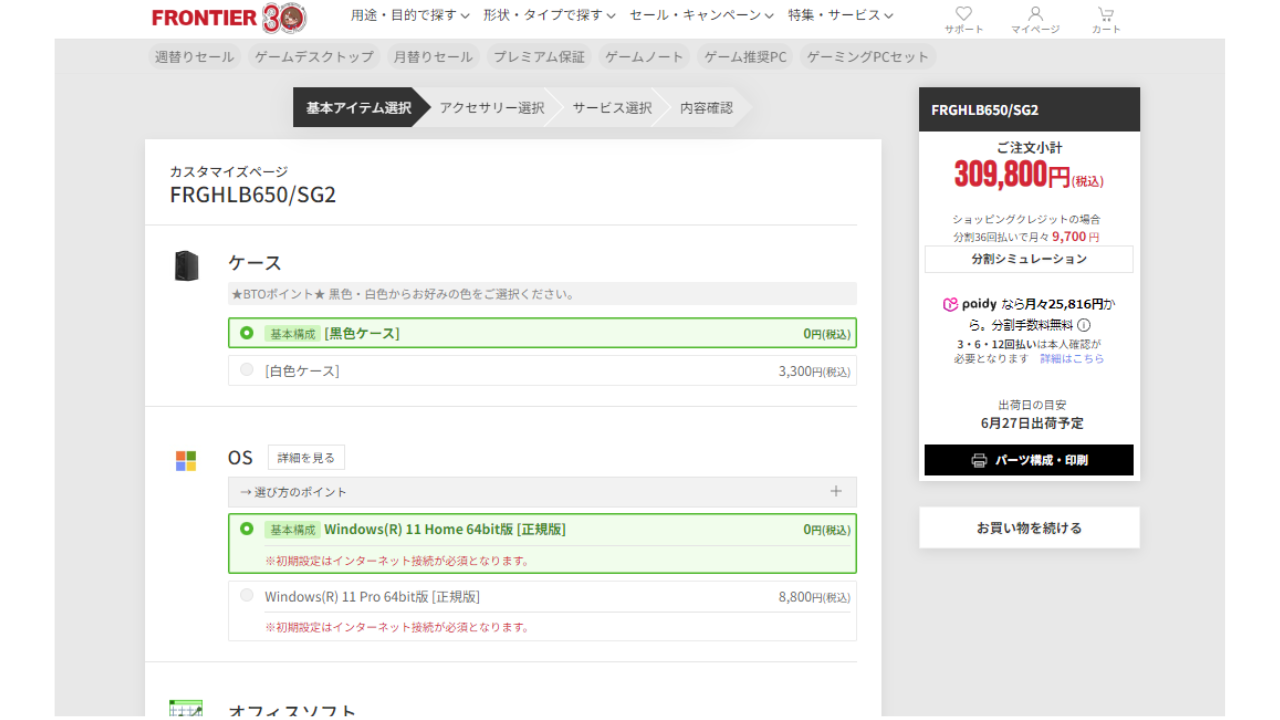Open the support heart icon
Image resolution: width=1280 pixels, height=720 pixels.
[963, 14]
